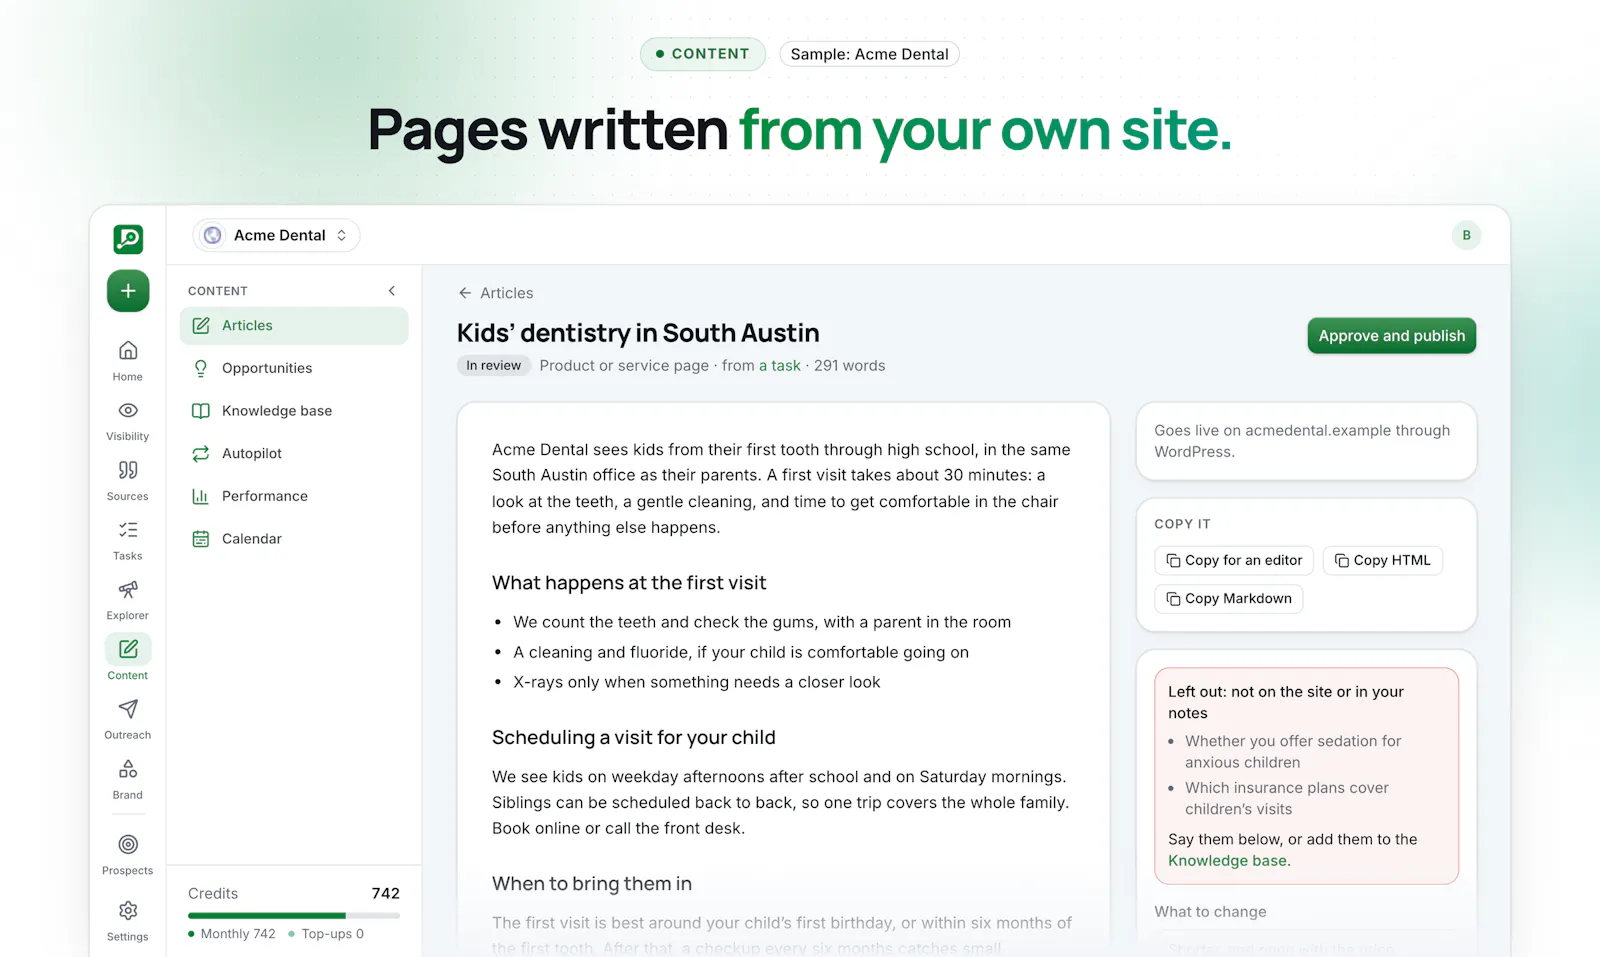This screenshot has width=1600, height=957.
Task: Open the Outreach paper-plane section
Action: pos(128,720)
